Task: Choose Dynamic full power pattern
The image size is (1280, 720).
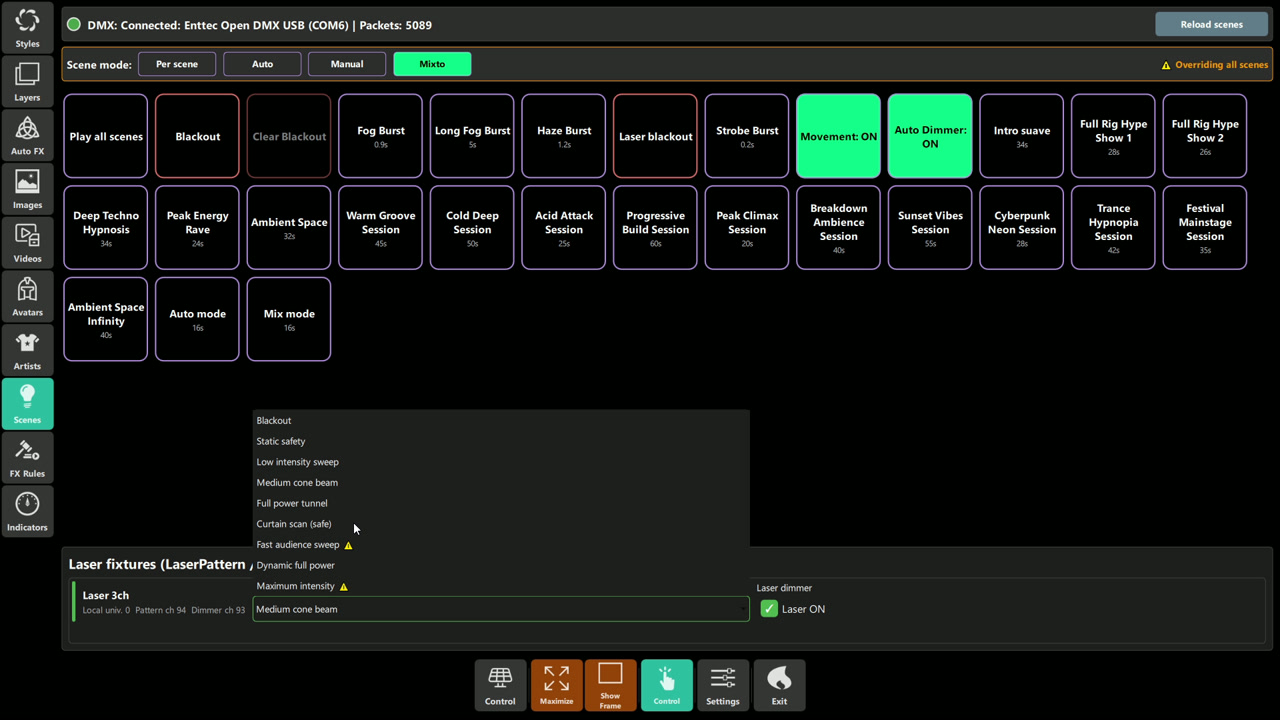Action: click(x=501, y=565)
